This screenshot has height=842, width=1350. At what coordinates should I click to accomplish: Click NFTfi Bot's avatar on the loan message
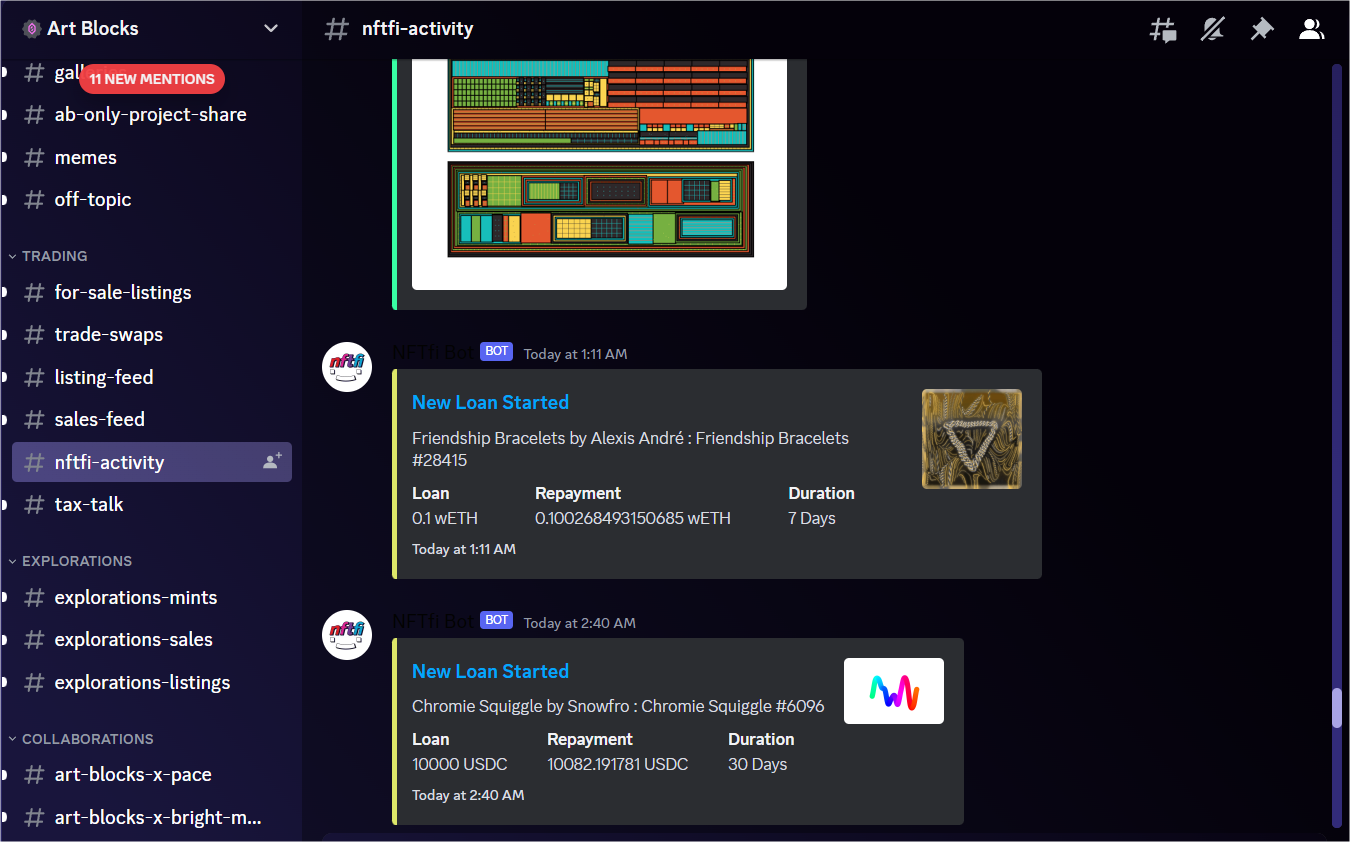click(x=346, y=367)
